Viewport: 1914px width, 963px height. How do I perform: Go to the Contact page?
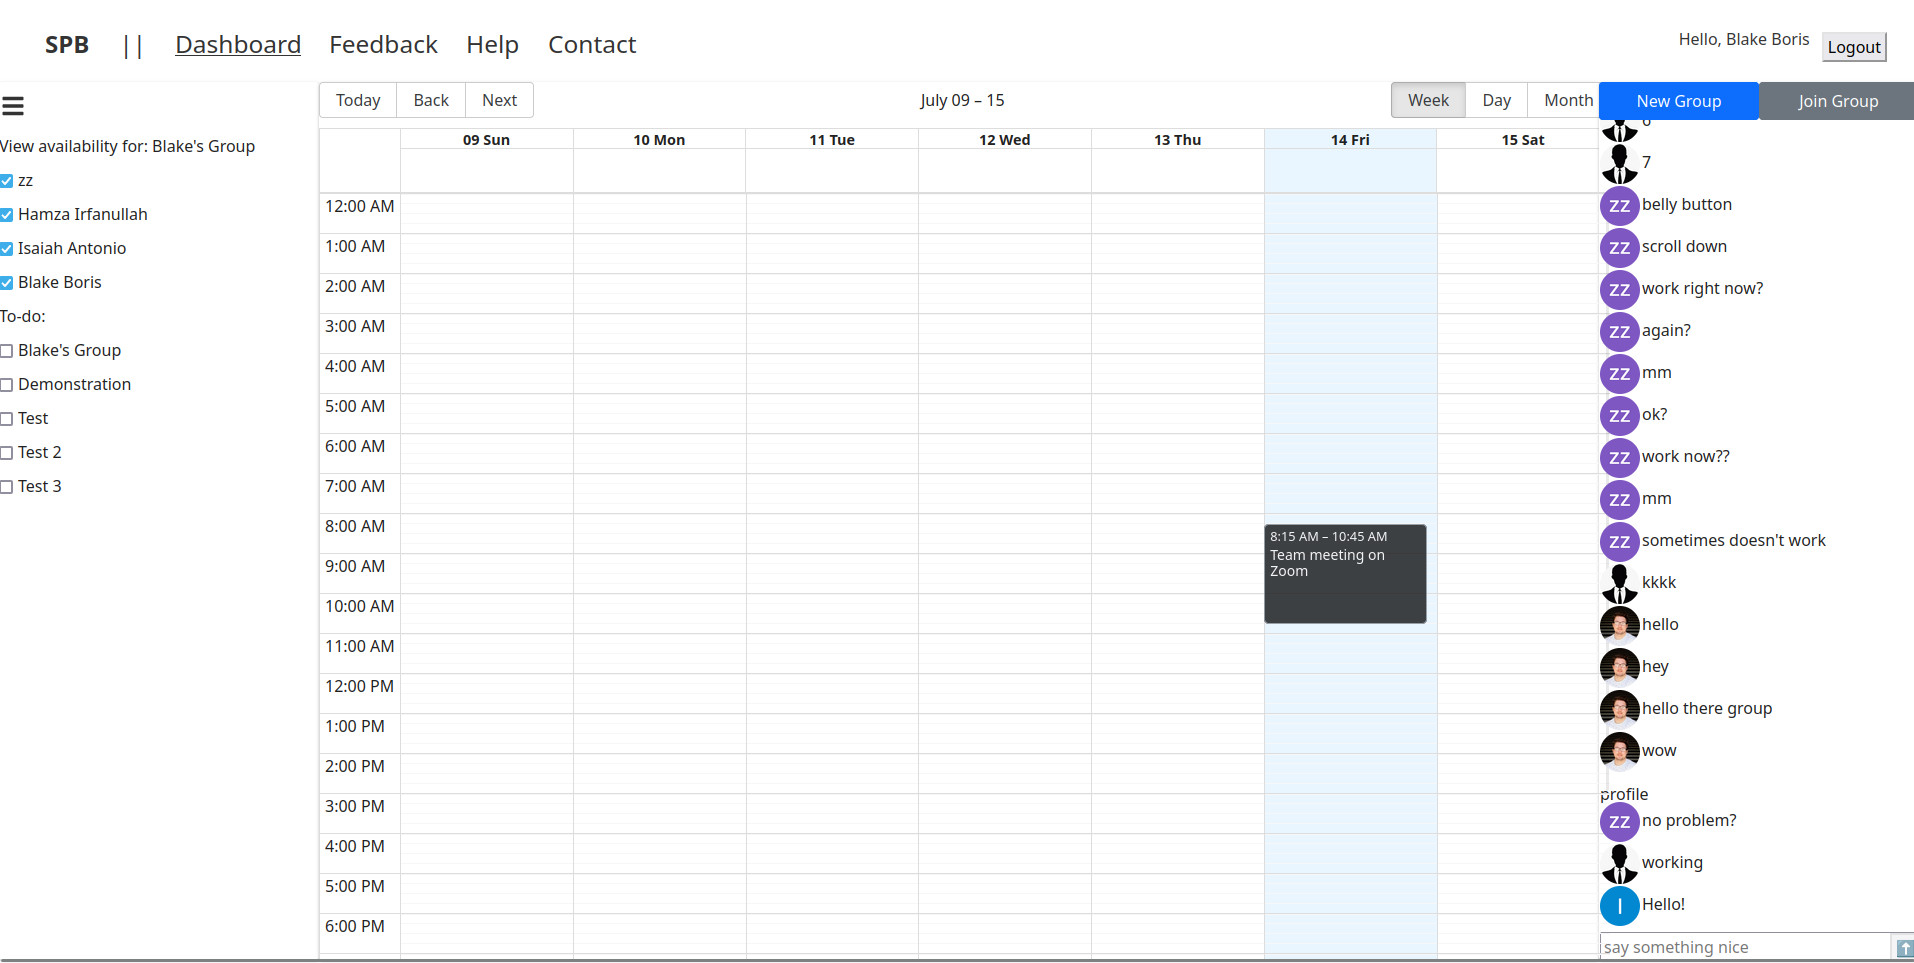pos(591,45)
